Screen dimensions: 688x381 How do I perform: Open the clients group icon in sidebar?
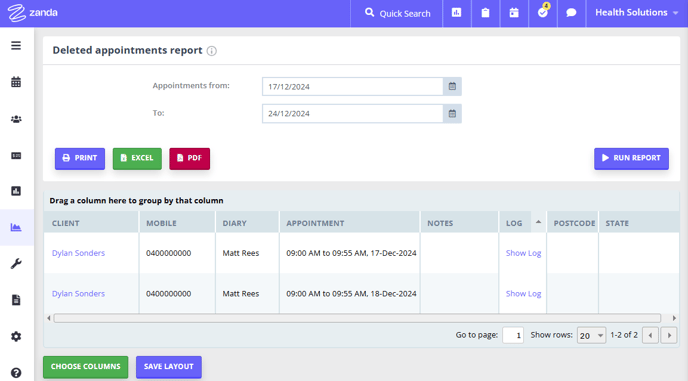(x=16, y=119)
